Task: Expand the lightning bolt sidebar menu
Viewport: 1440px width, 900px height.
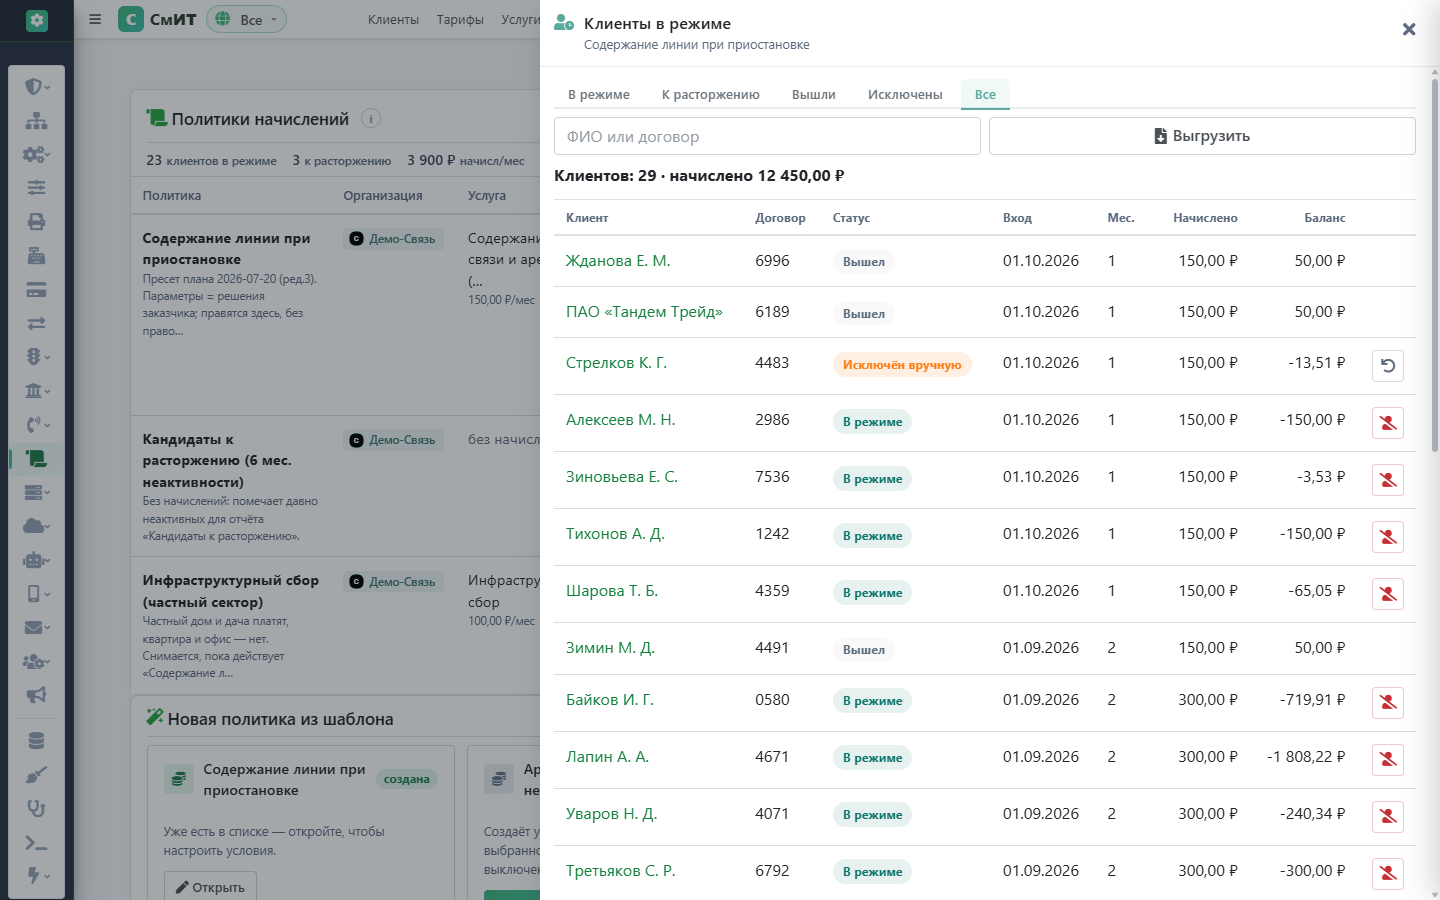Action: click(x=36, y=876)
